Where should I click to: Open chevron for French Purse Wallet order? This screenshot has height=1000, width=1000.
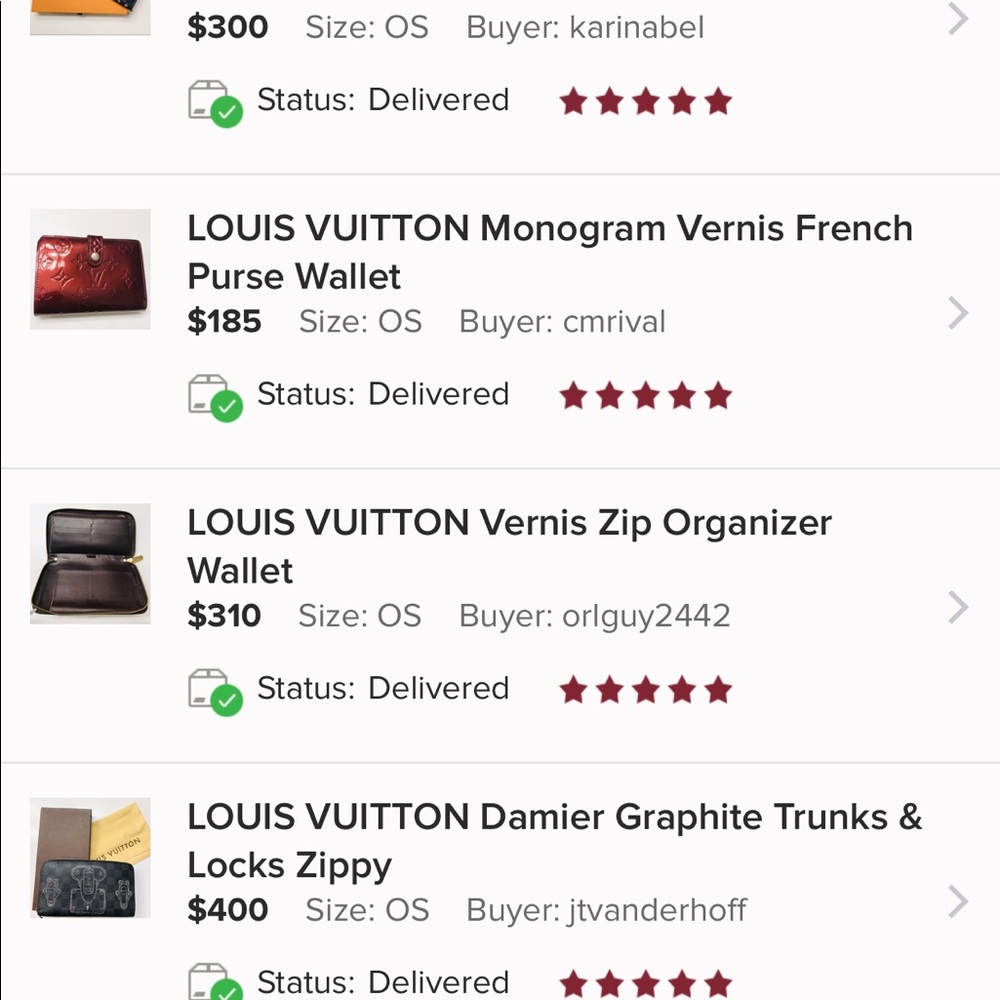[959, 313]
